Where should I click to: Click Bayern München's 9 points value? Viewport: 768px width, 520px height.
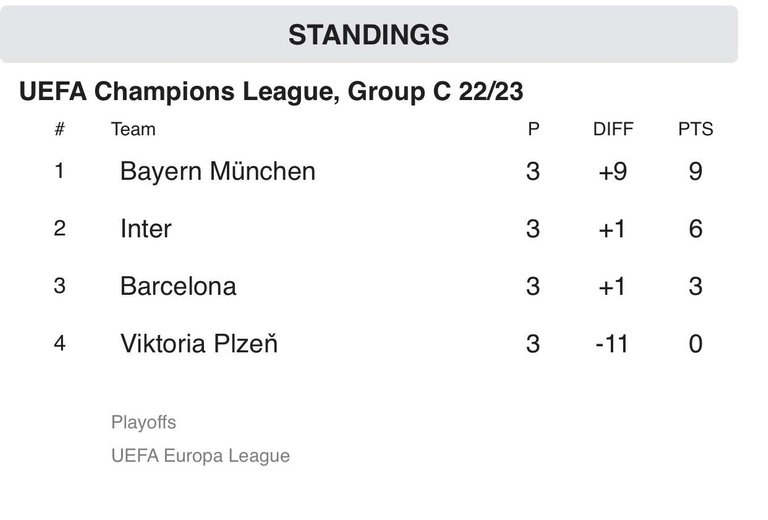[x=696, y=171]
